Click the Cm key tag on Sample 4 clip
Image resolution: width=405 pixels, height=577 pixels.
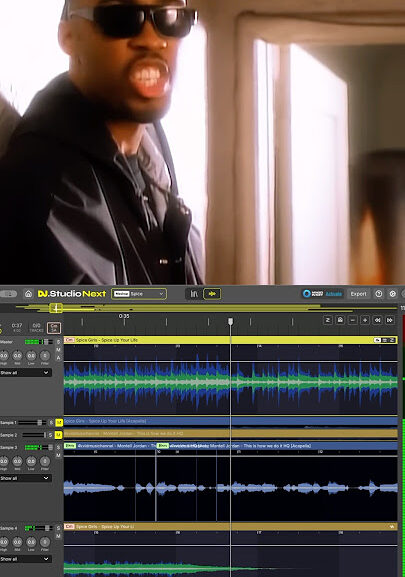[x=70, y=527]
